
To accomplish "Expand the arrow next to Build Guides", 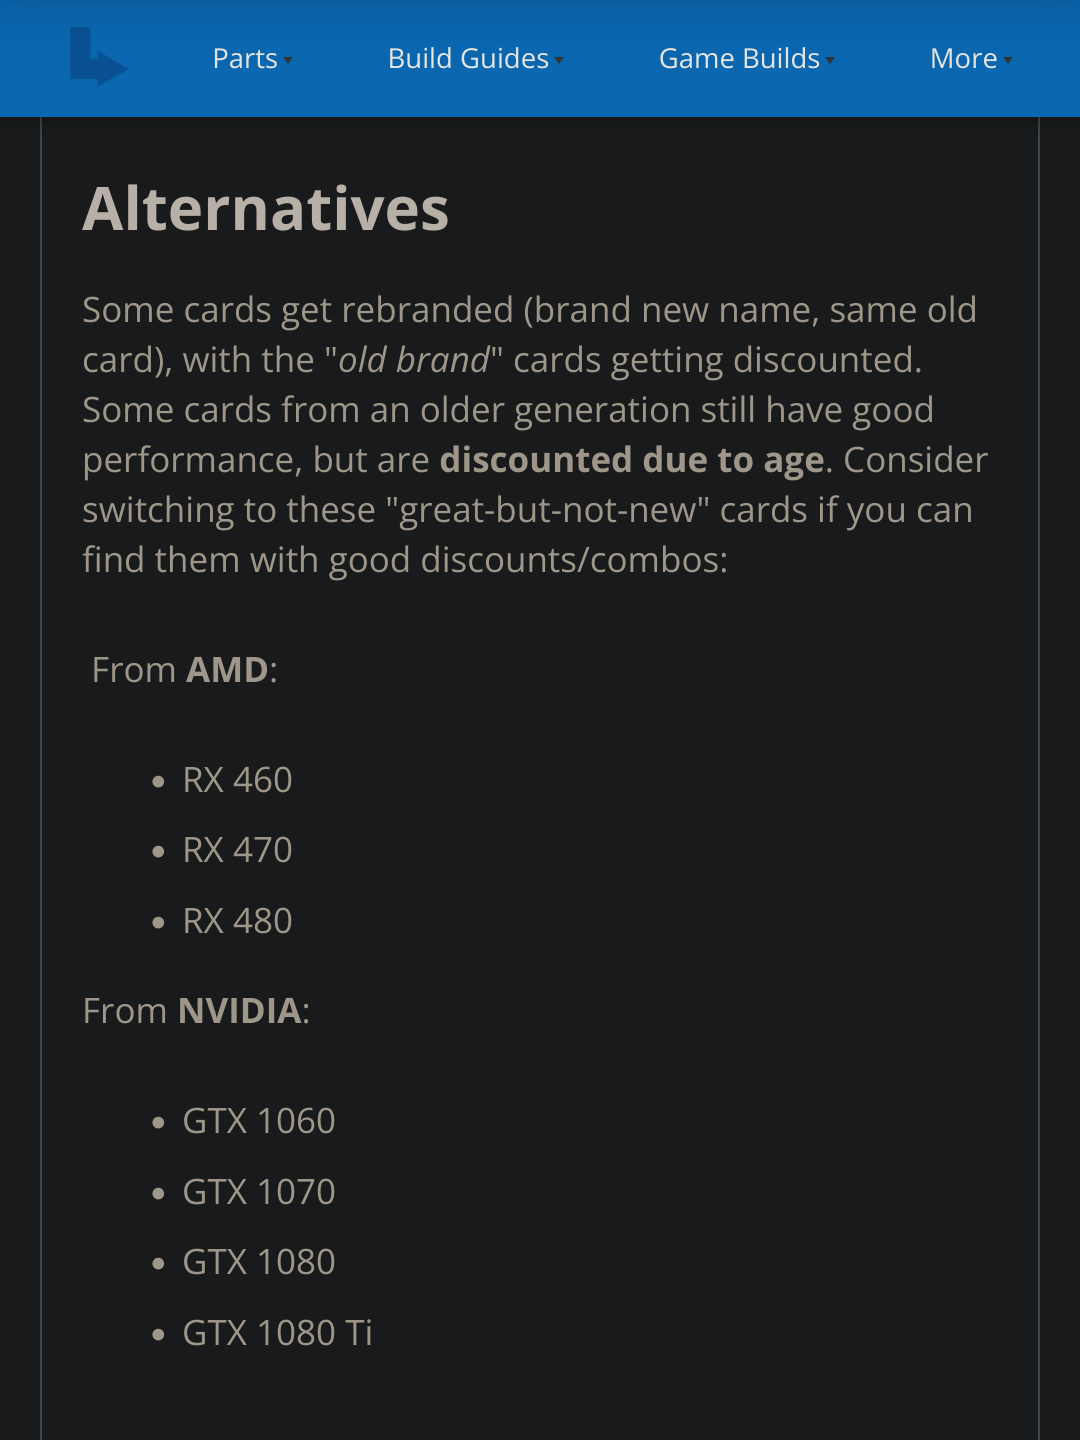I will click(x=559, y=61).
